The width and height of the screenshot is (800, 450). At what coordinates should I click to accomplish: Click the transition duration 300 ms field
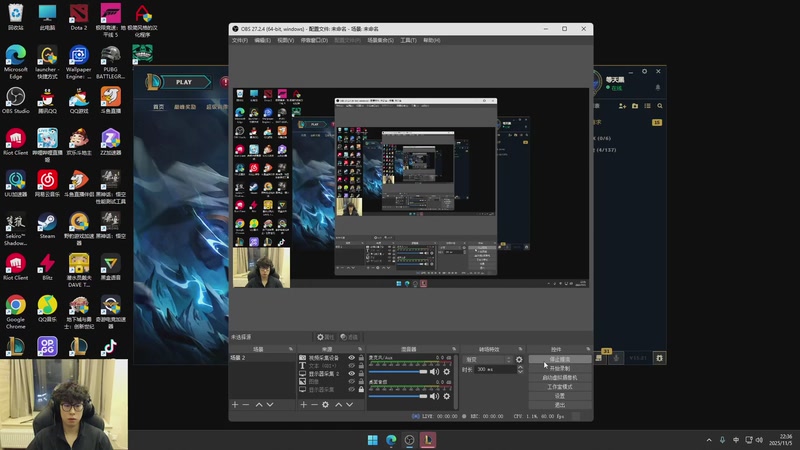coord(495,369)
